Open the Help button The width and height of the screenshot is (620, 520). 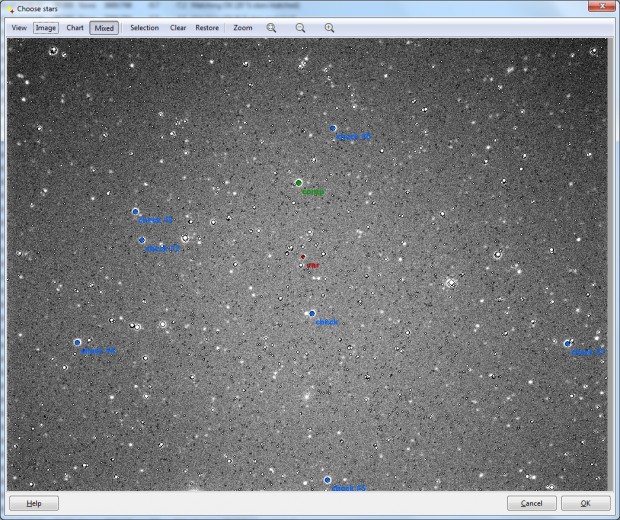coord(34,503)
